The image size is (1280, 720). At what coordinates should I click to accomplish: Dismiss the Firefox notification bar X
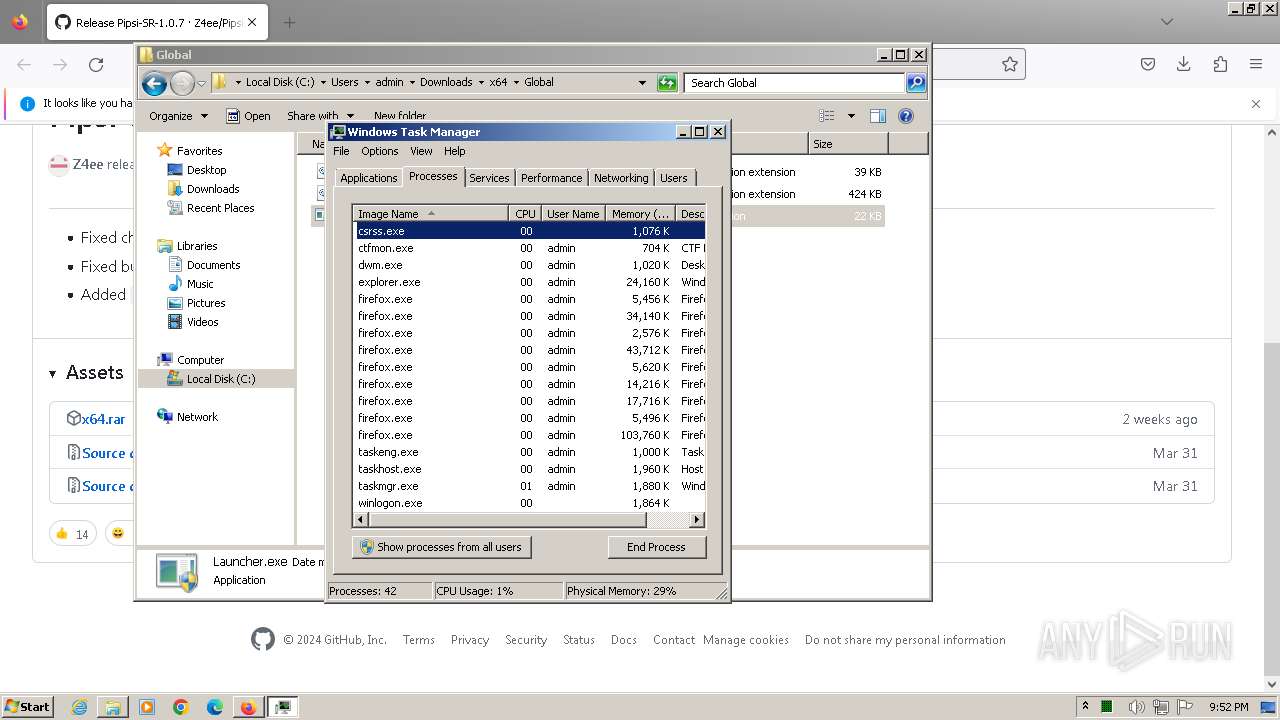1256,103
